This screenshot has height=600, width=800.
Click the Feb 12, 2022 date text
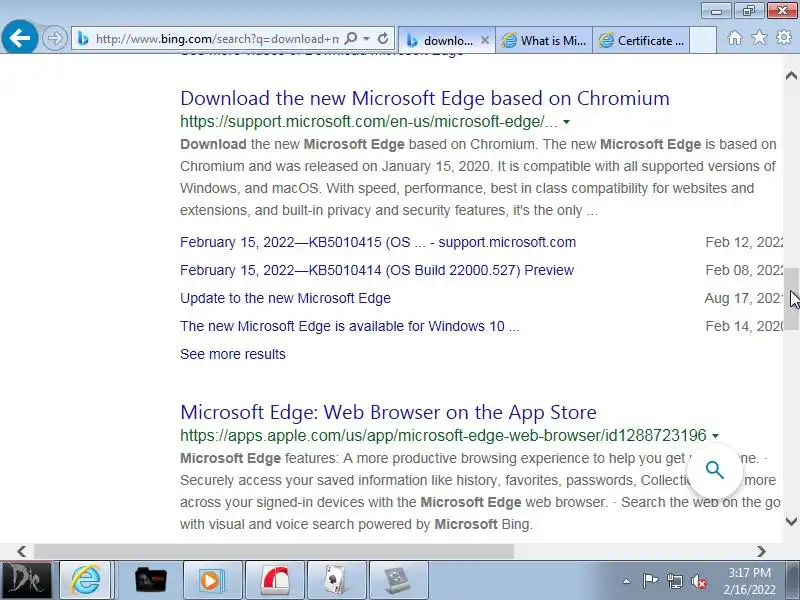point(743,242)
